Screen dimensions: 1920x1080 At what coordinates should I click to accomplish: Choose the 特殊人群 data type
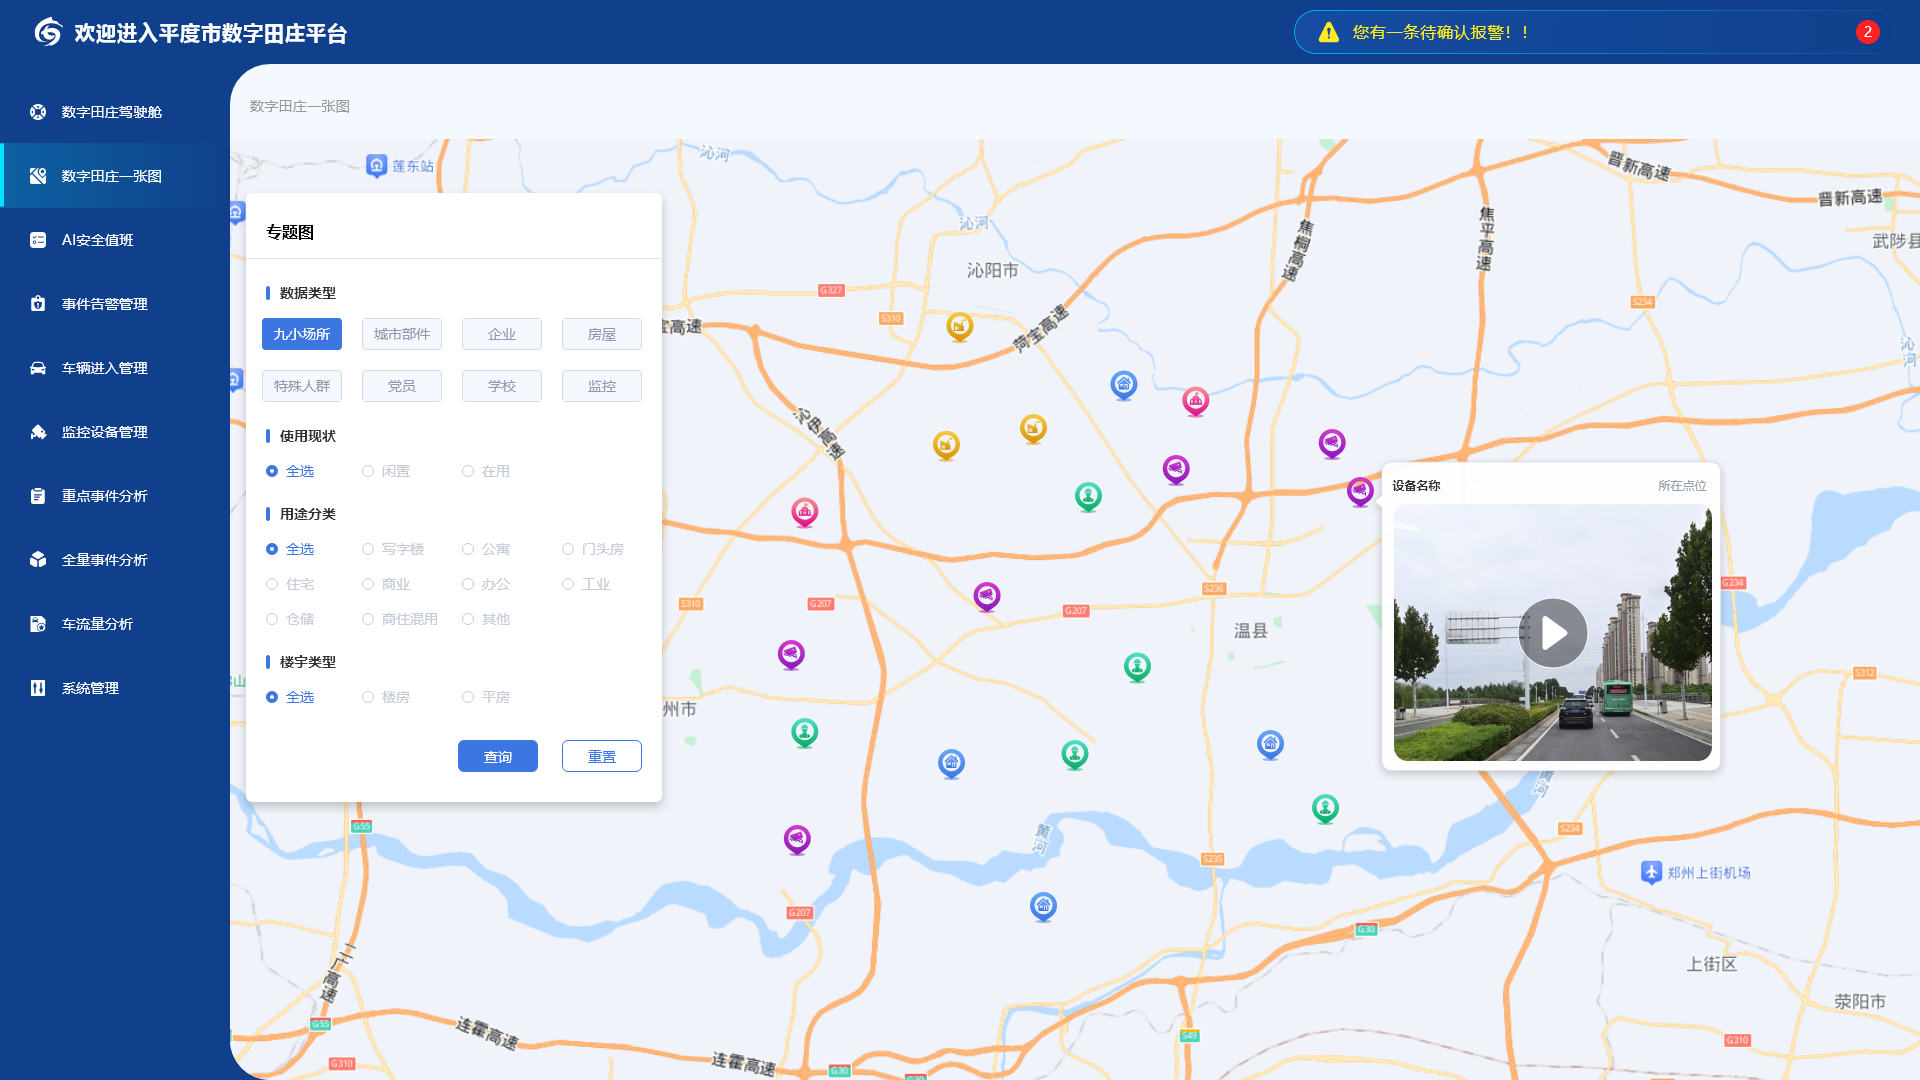click(x=302, y=386)
